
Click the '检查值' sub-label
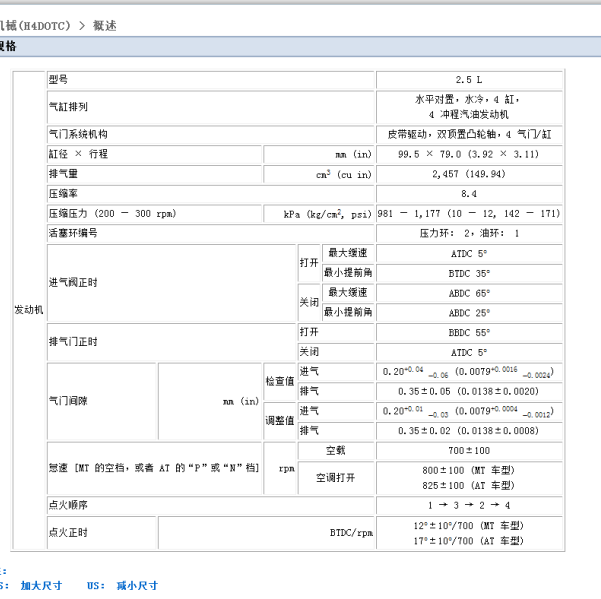280,381
